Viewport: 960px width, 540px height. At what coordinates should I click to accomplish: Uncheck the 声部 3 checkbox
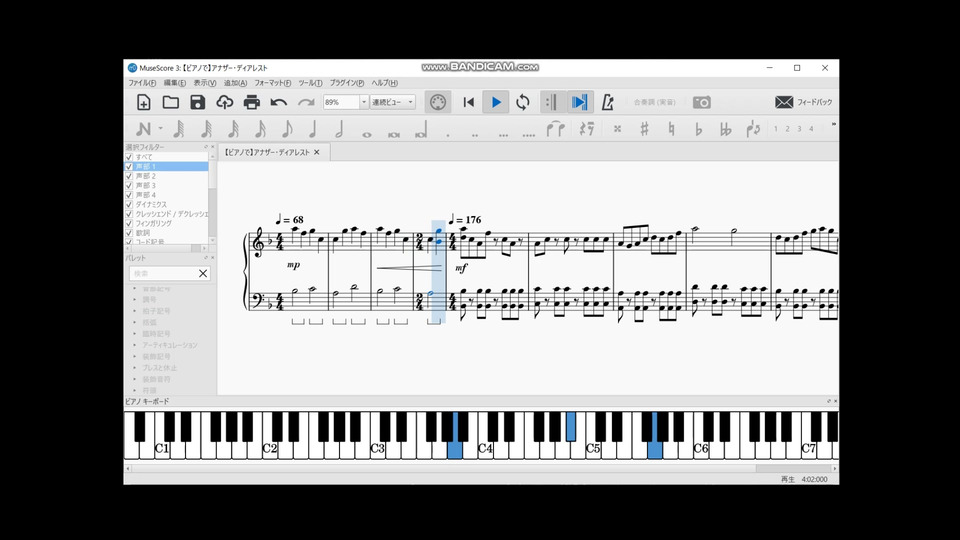tap(129, 186)
